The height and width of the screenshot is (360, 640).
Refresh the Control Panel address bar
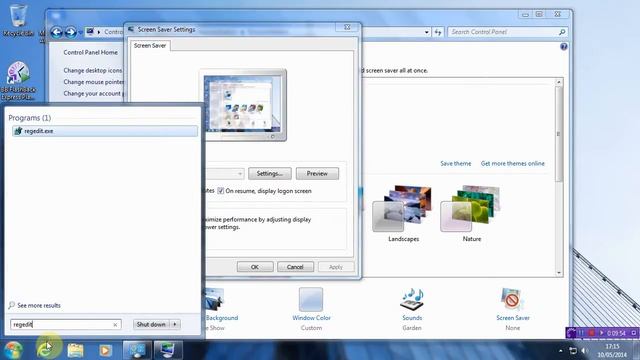438,32
